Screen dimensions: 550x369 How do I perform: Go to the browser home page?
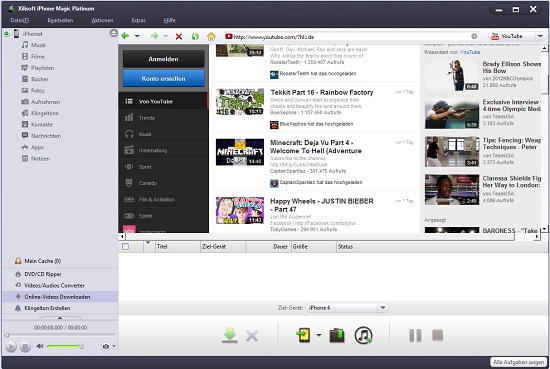coord(211,36)
